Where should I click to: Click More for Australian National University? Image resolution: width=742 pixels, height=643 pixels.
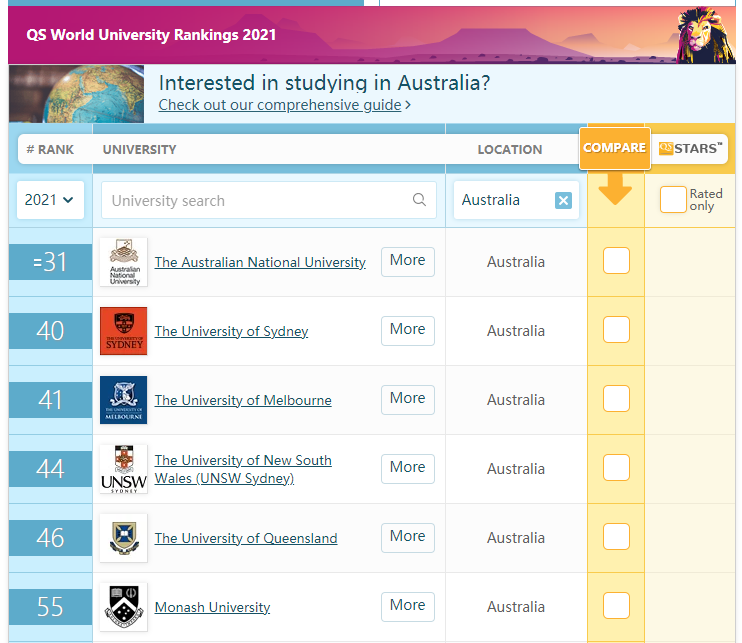pos(408,262)
